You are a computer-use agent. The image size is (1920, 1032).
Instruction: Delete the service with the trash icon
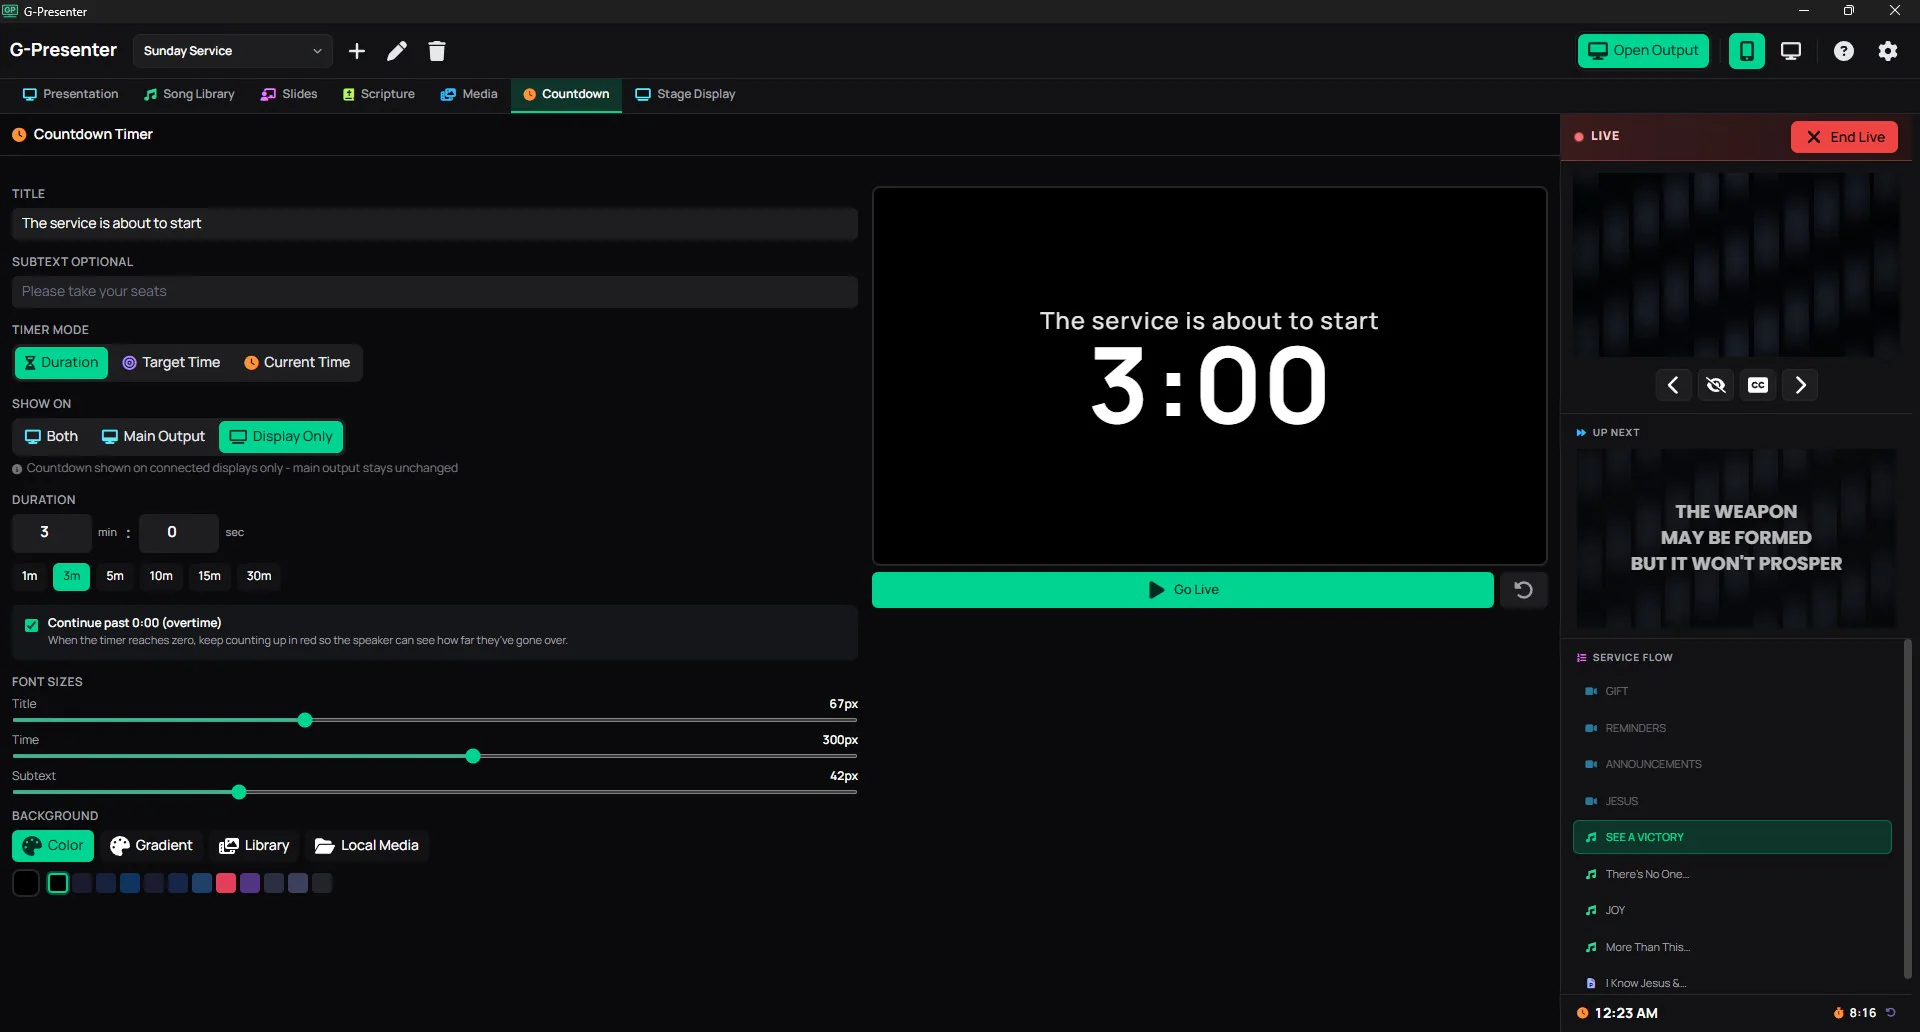(437, 51)
